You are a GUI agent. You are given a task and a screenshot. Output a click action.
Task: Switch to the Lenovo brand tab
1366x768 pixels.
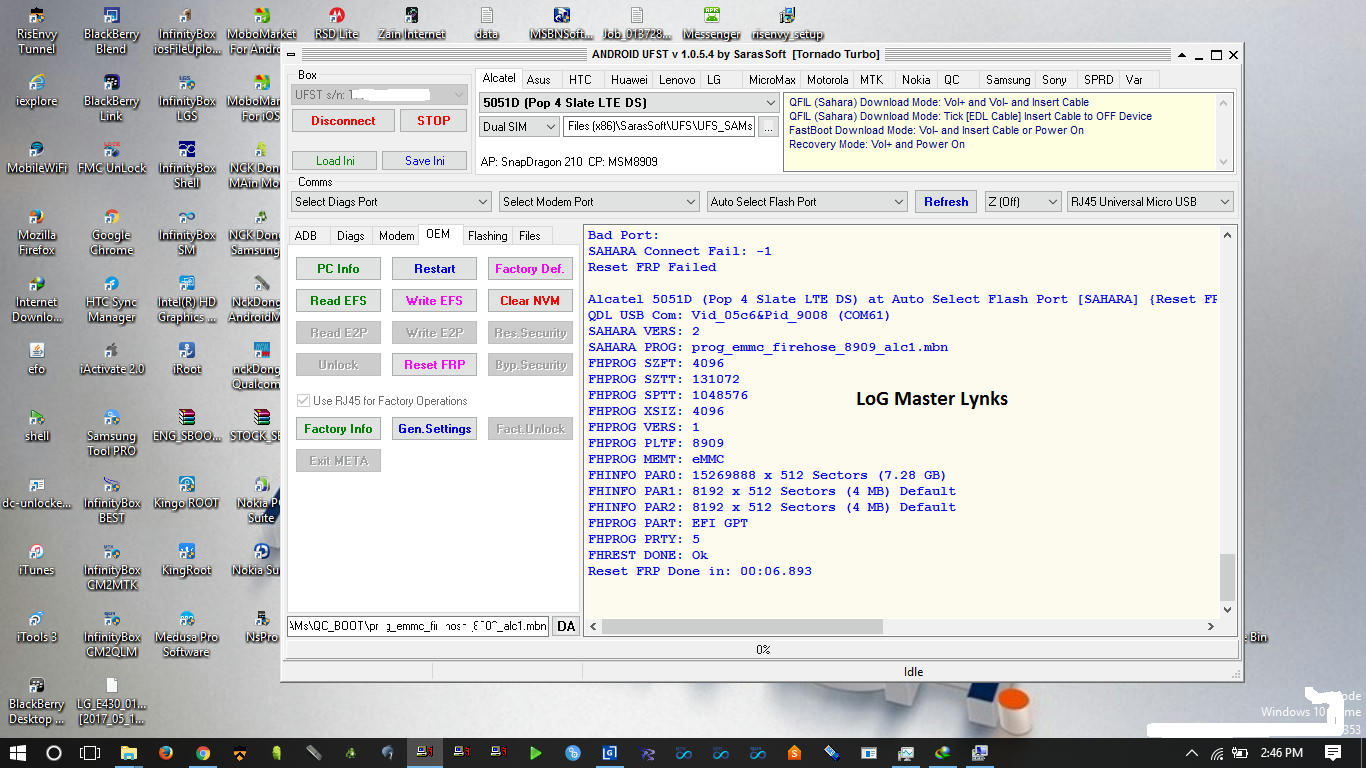pyautogui.click(x=677, y=80)
